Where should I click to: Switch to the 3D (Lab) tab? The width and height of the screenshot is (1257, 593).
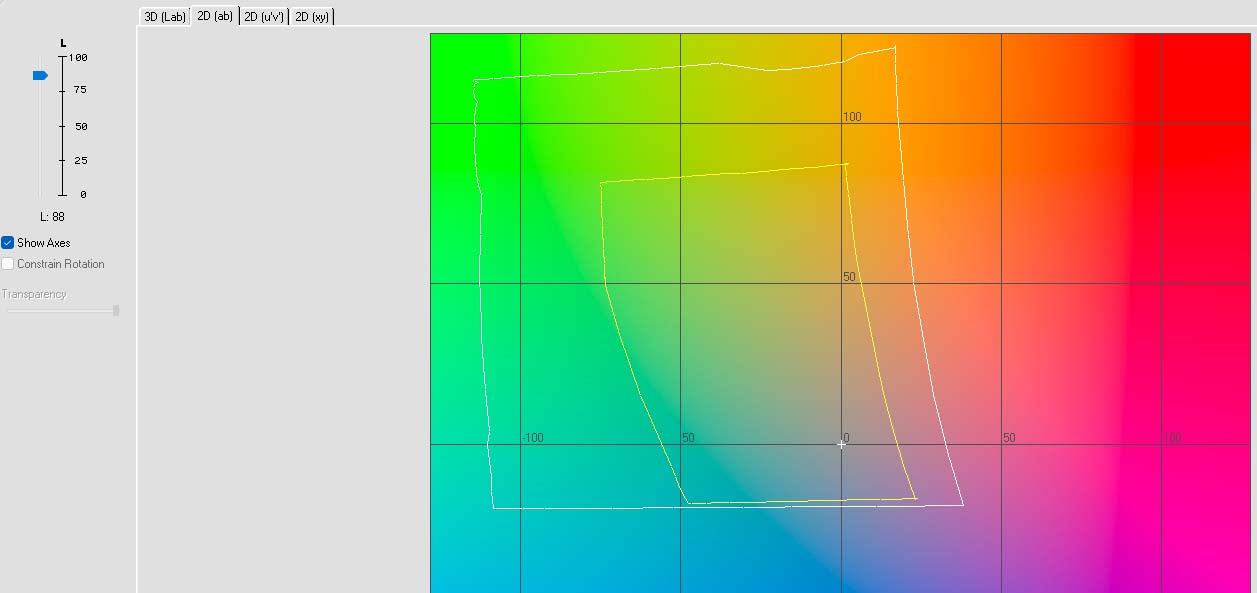click(x=164, y=17)
